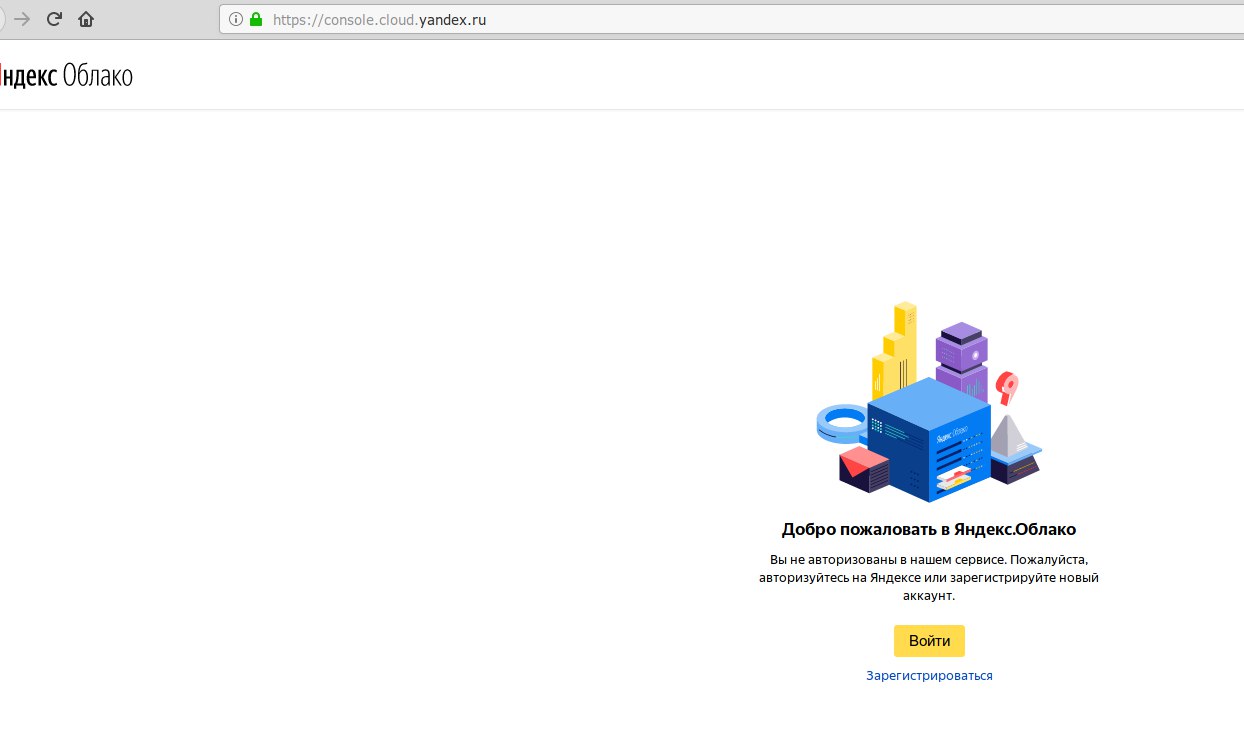Open the Яндекс Облако logo link
This screenshot has width=1244, height=748.
pyautogui.click(x=65, y=75)
